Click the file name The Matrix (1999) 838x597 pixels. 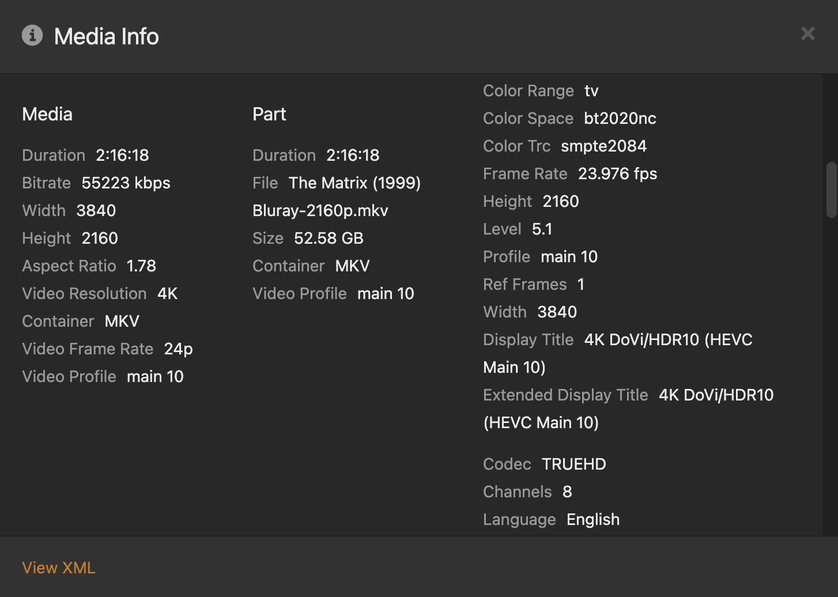[x=354, y=183]
